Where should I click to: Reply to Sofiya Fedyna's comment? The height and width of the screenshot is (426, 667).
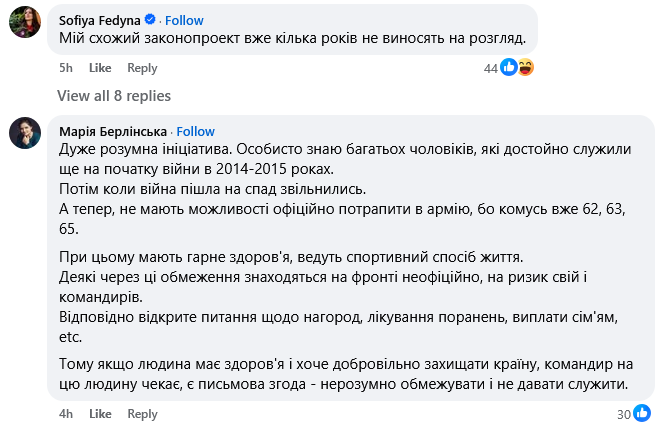coord(143,68)
